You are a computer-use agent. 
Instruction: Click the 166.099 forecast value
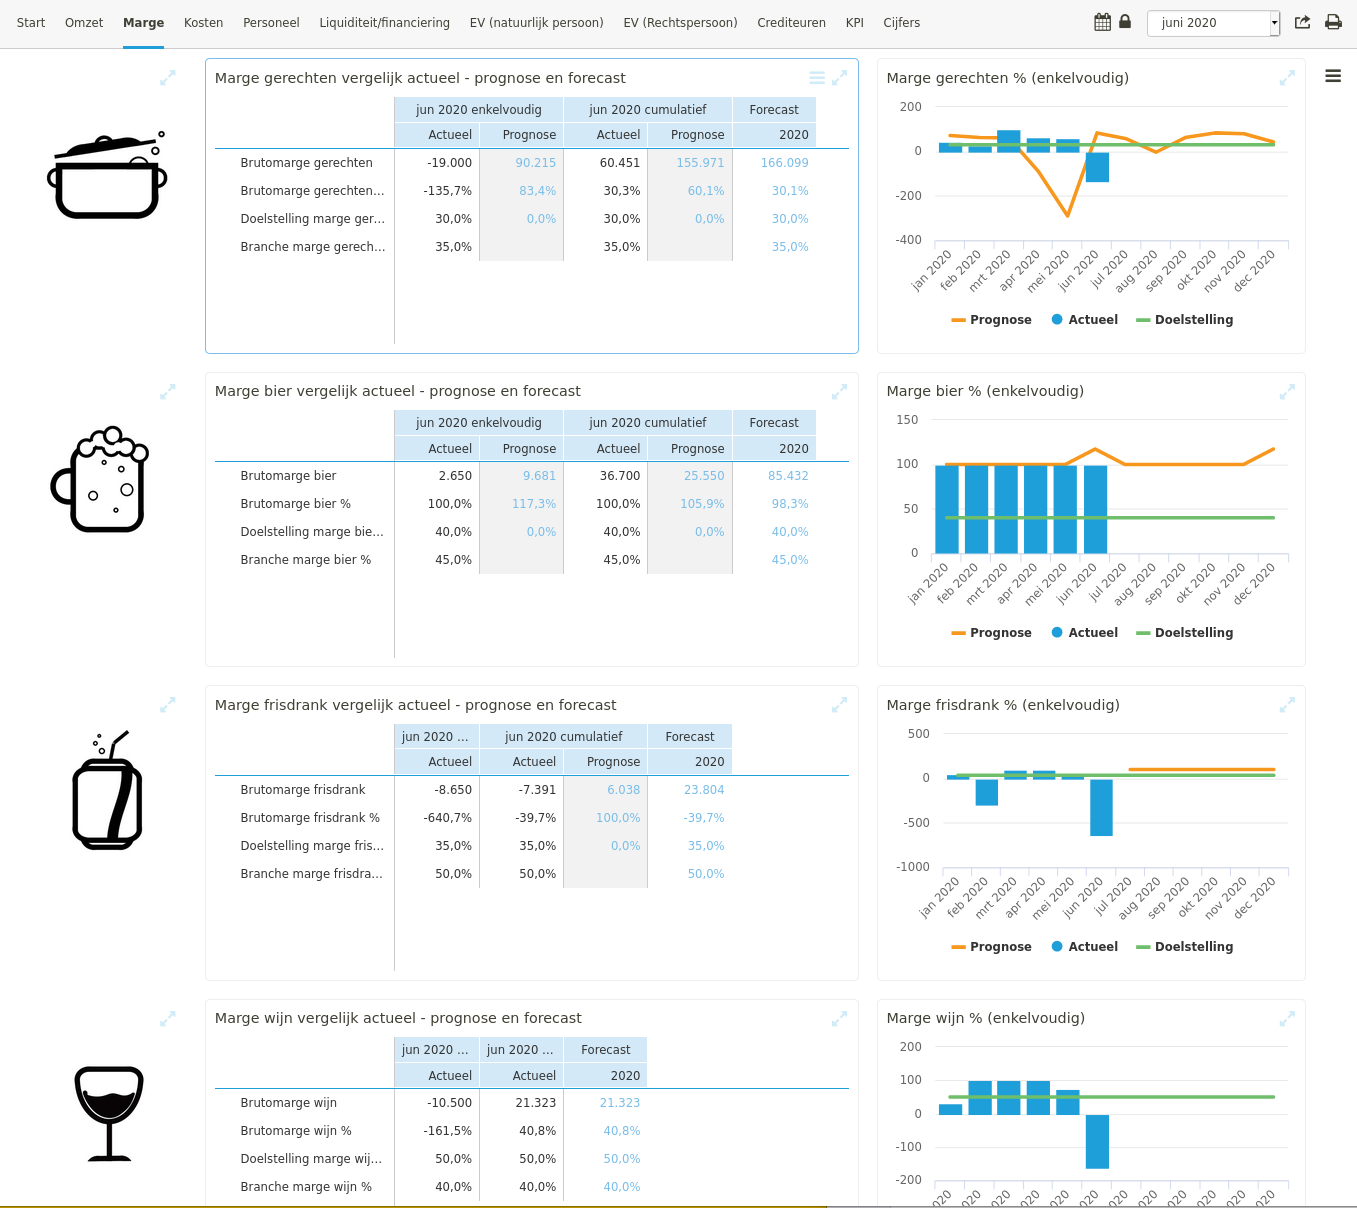click(x=784, y=163)
